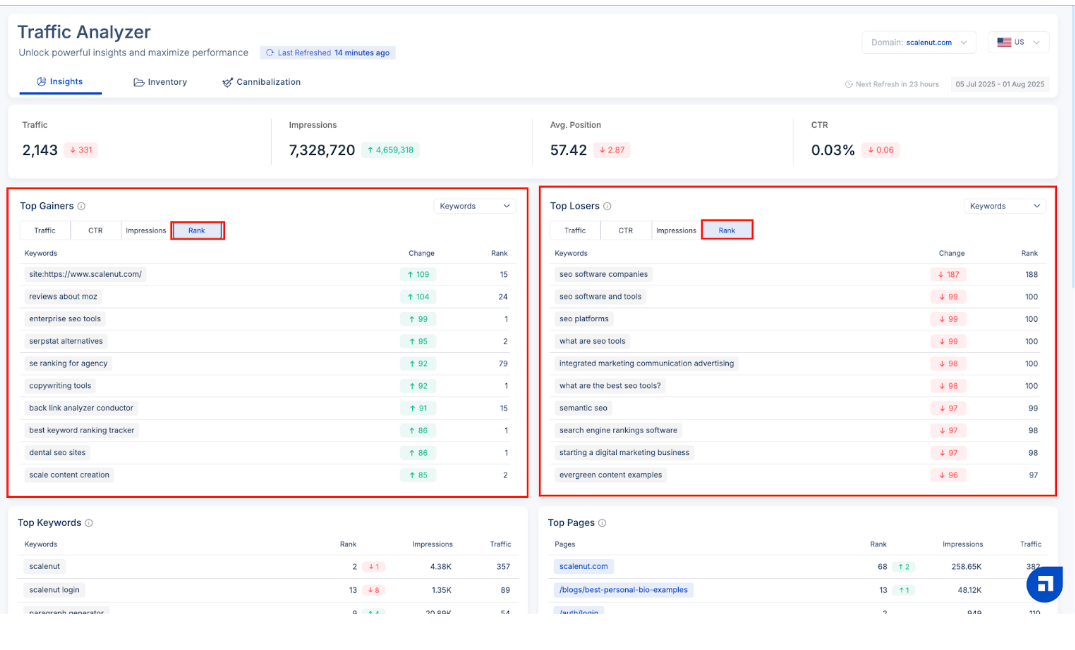1075x650 pixels.
Task: Open Keywords dropdown in Top Gainers
Action: (x=476, y=206)
